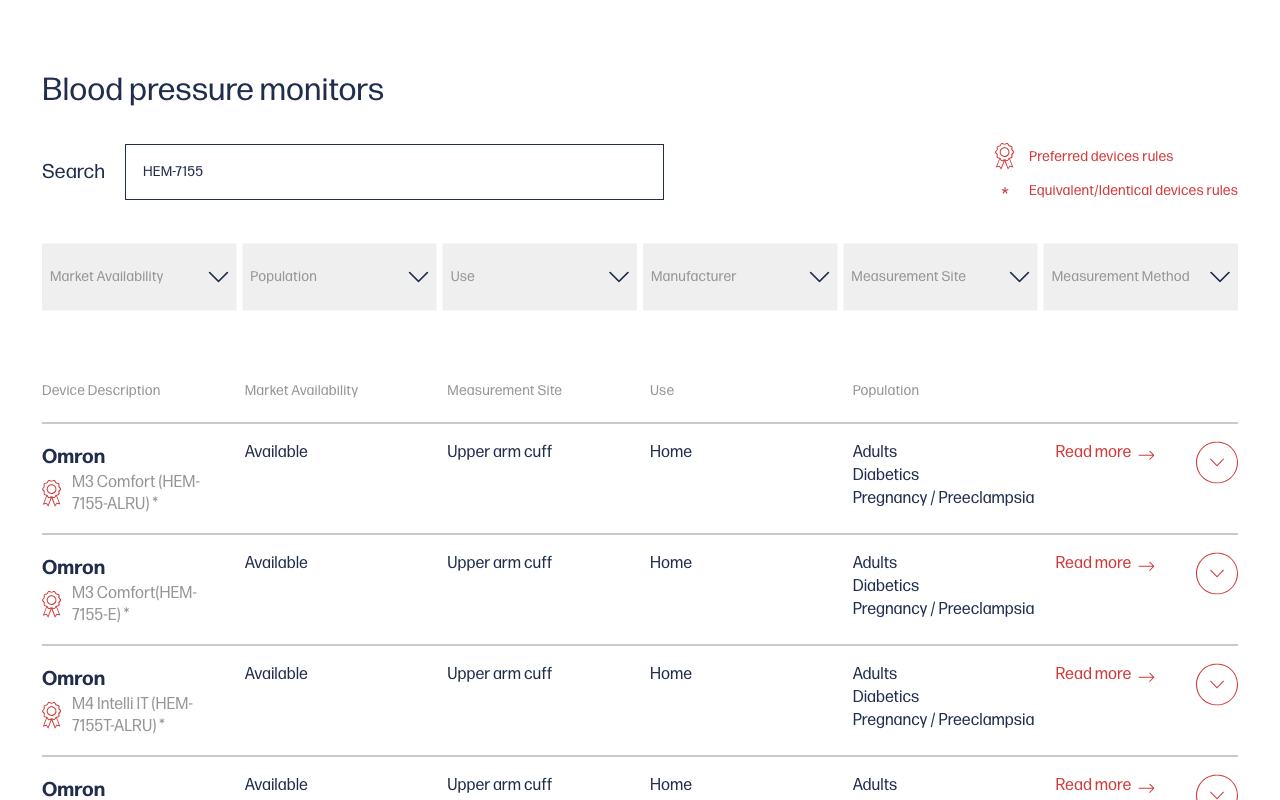Screen dimensions: 1280x800
Task: Click Home in the M4 Intelli IT row
Action: click(671, 674)
